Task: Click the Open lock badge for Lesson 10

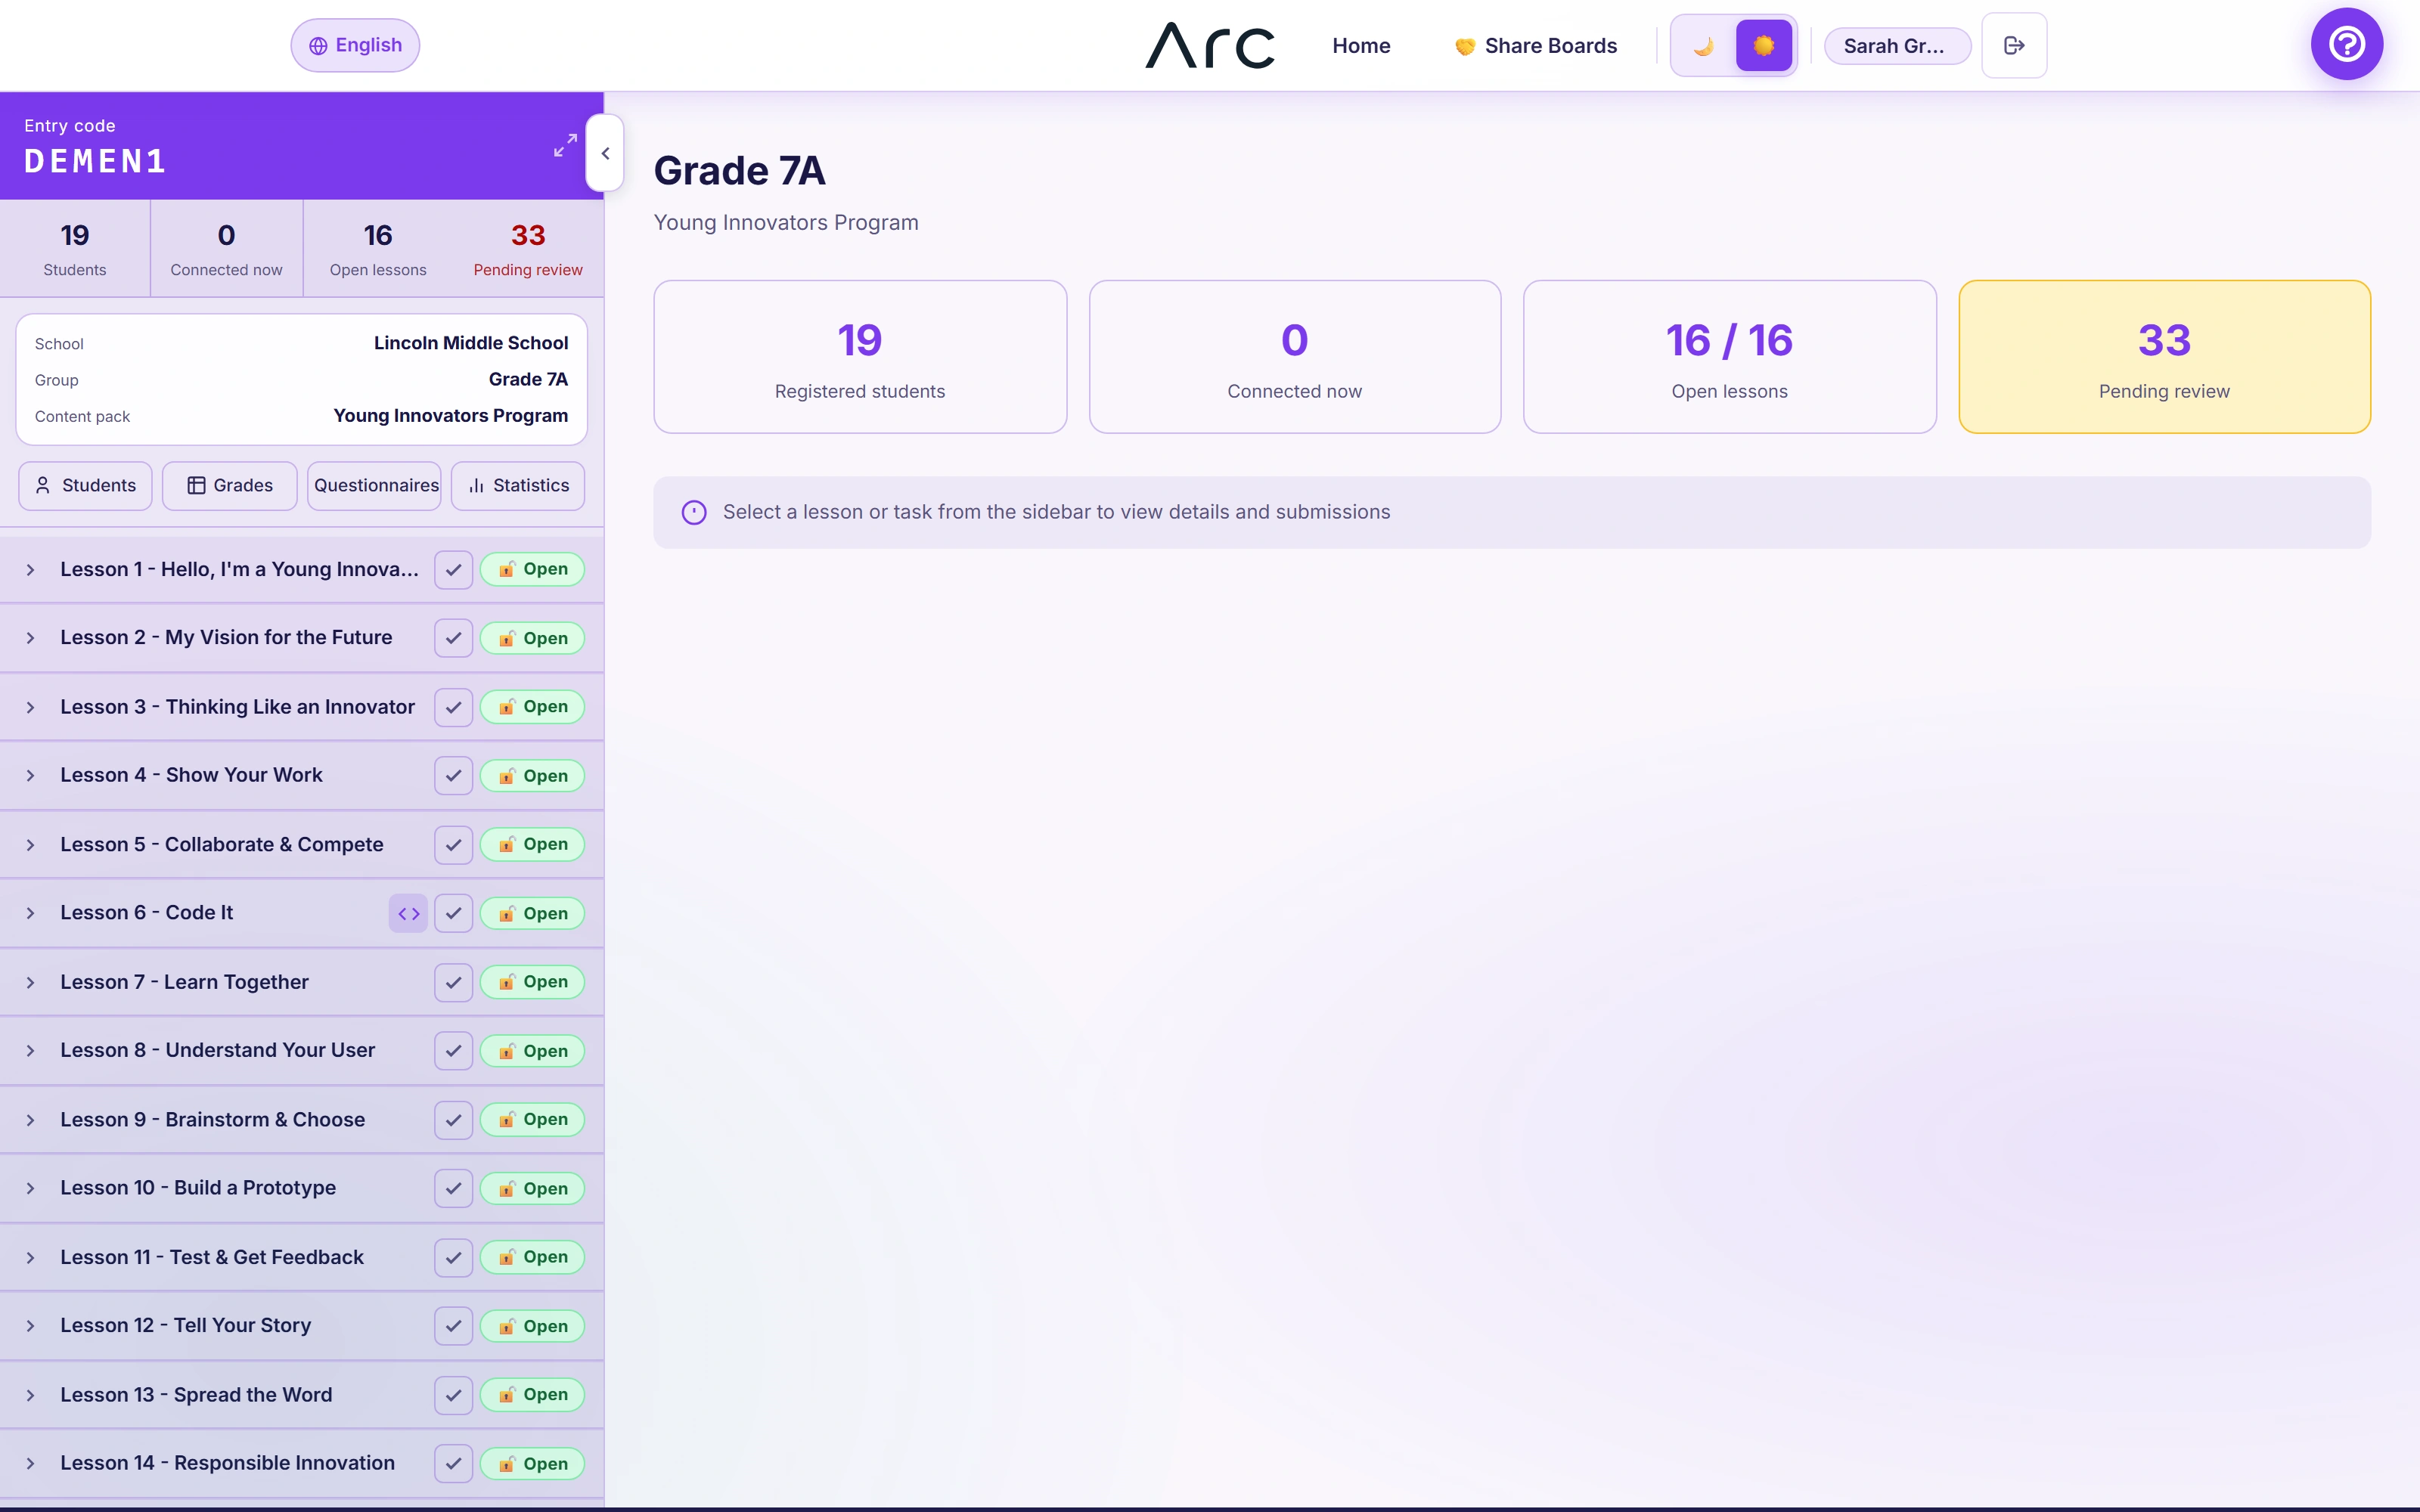Action: pyautogui.click(x=532, y=1188)
